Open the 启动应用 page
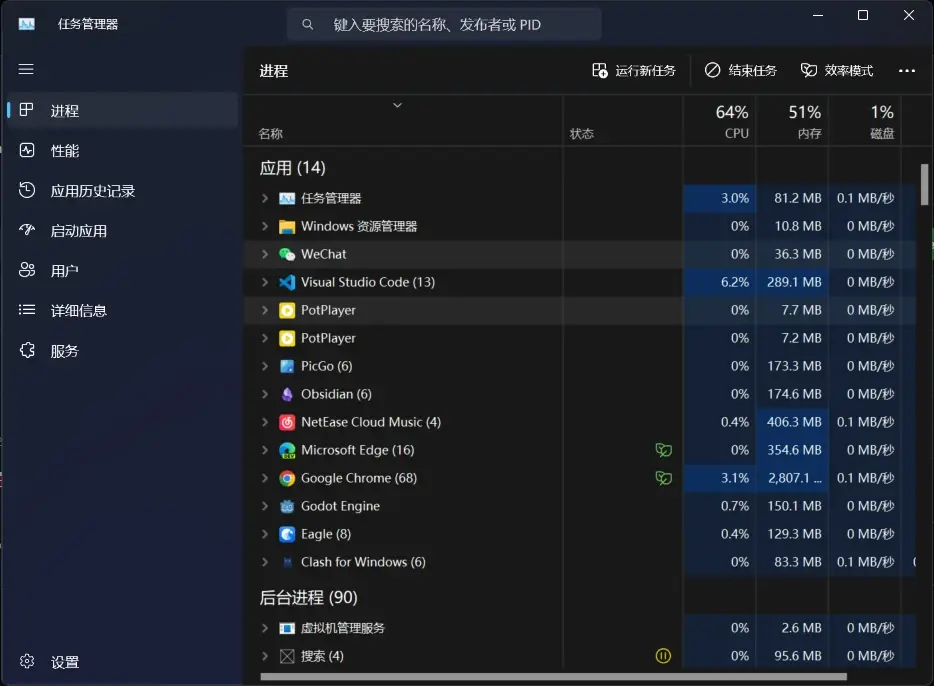The height and width of the screenshot is (686, 934). tap(122, 230)
